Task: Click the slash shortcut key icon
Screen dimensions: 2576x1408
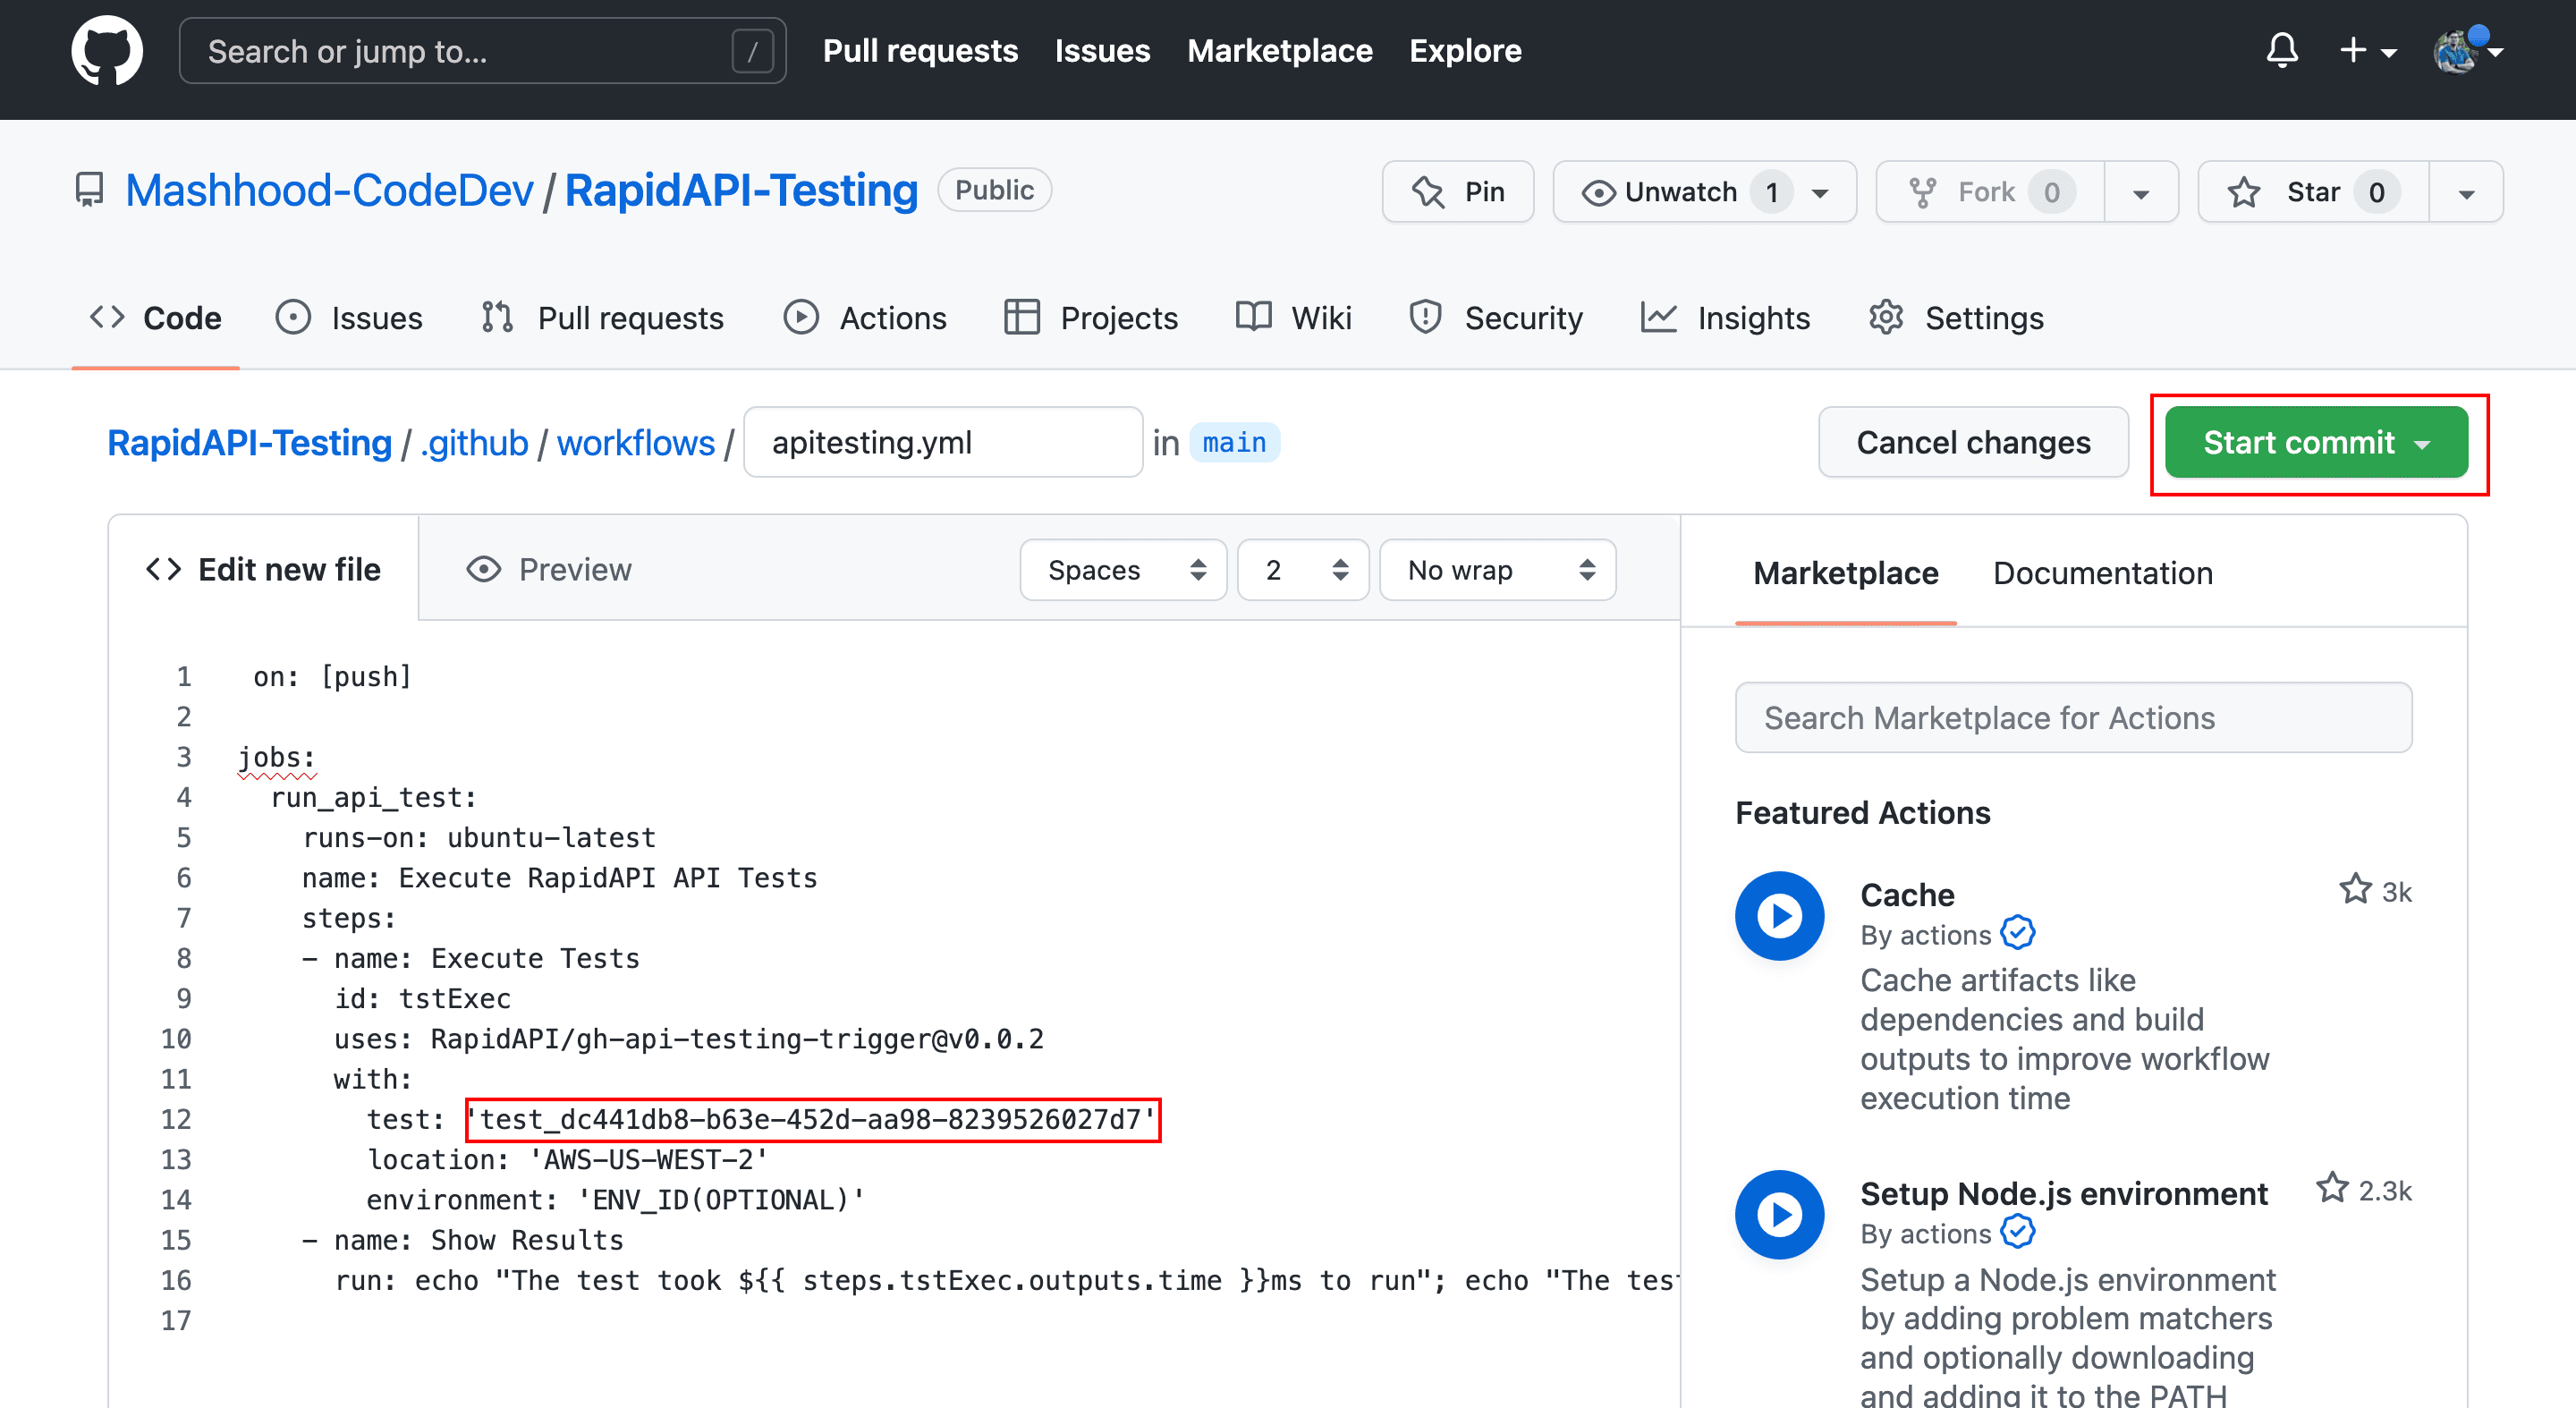Action: pos(752,51)
